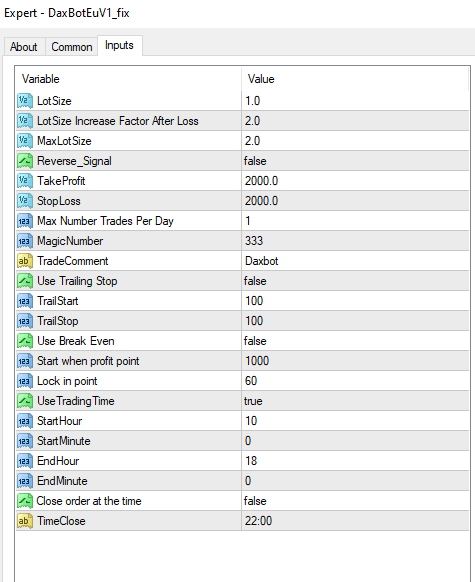
Task: Click the Reverse_Signal boolean icon
Action: click(24, 161)
